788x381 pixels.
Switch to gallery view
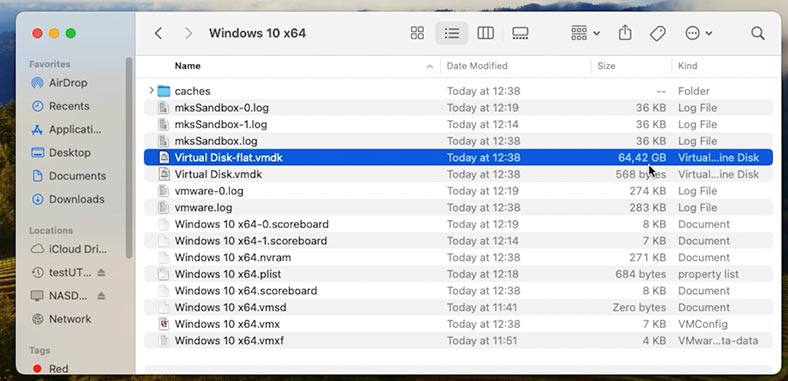[520, 33]
